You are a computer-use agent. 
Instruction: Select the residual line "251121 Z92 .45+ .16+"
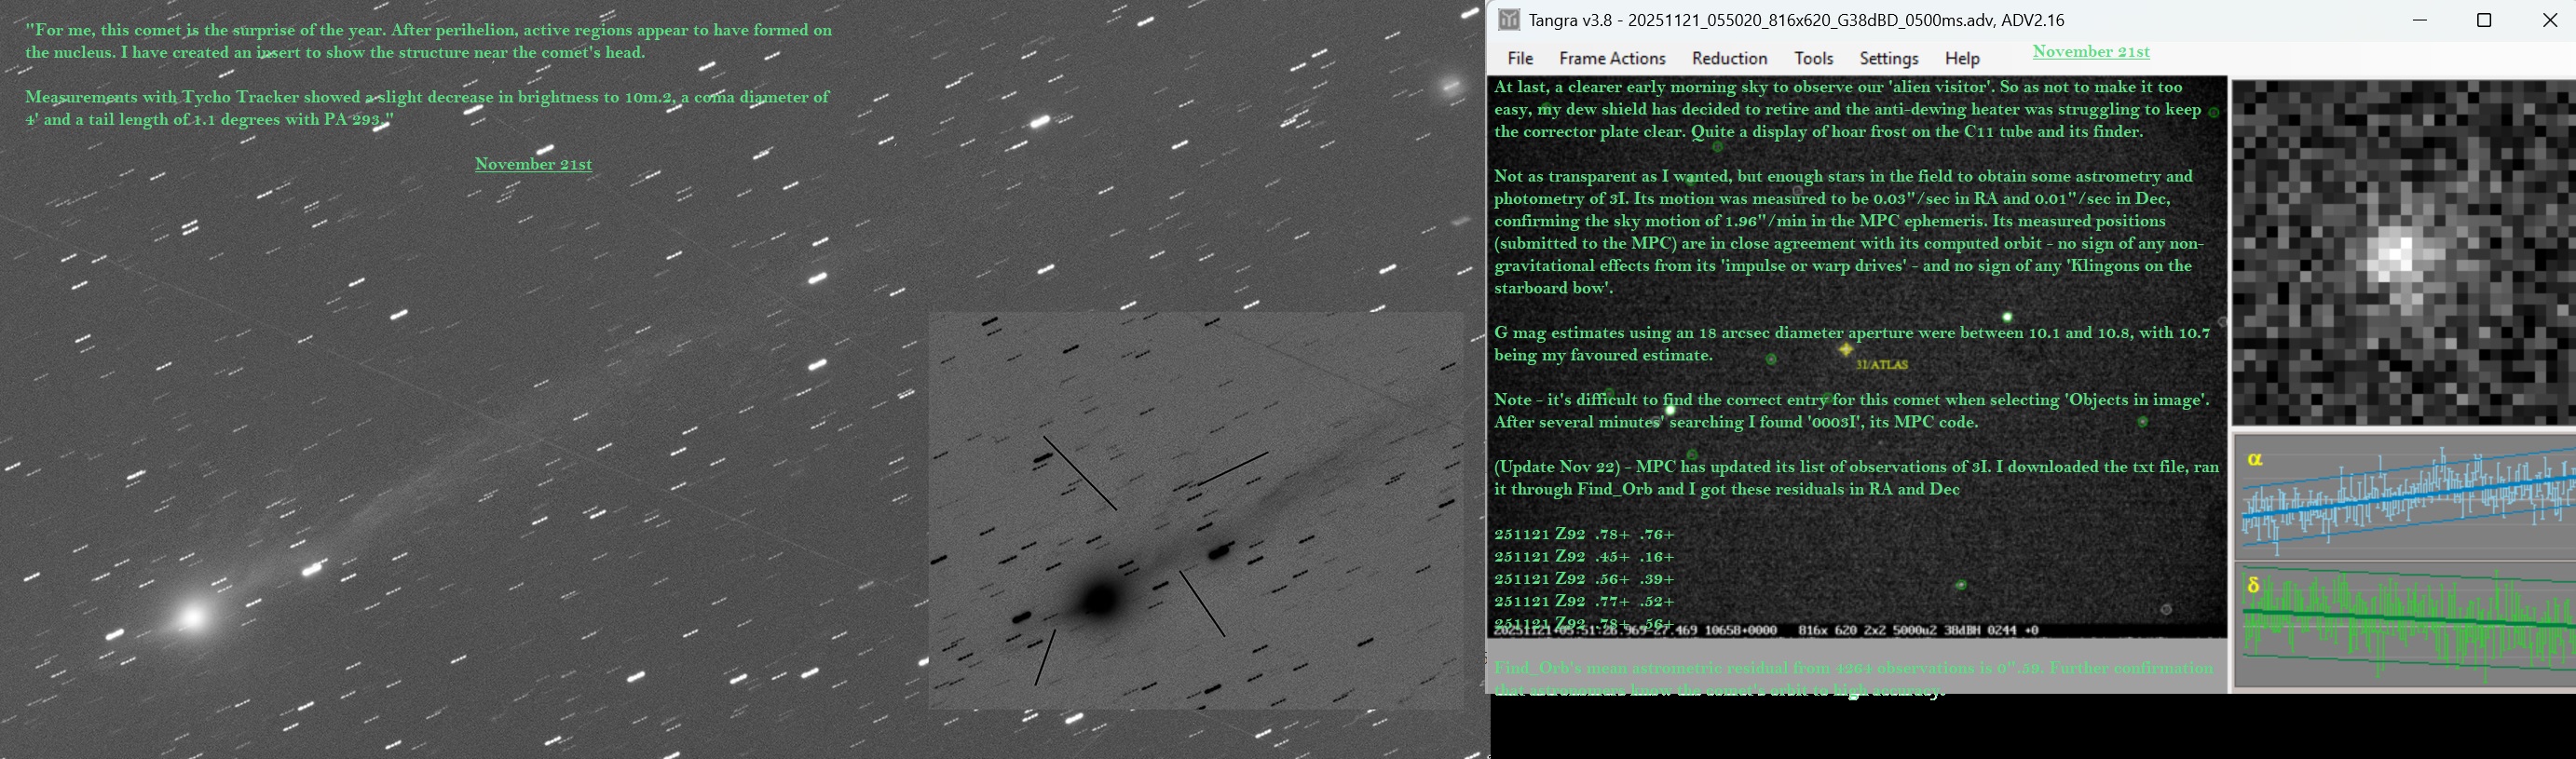click(x=1584, y=557)
